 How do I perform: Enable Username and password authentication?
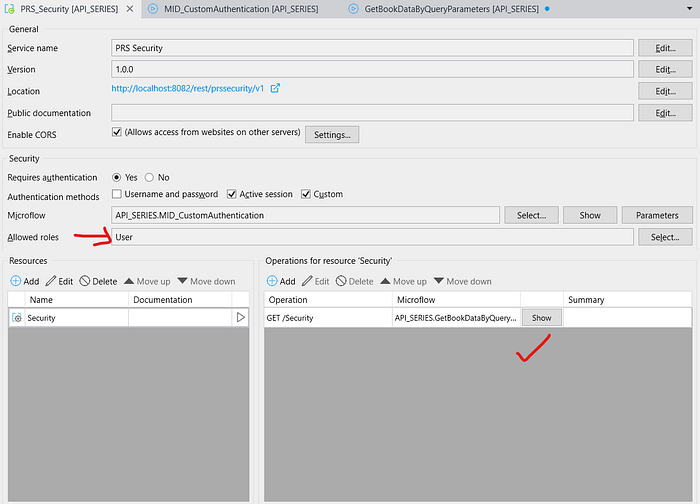click(117, 194)
